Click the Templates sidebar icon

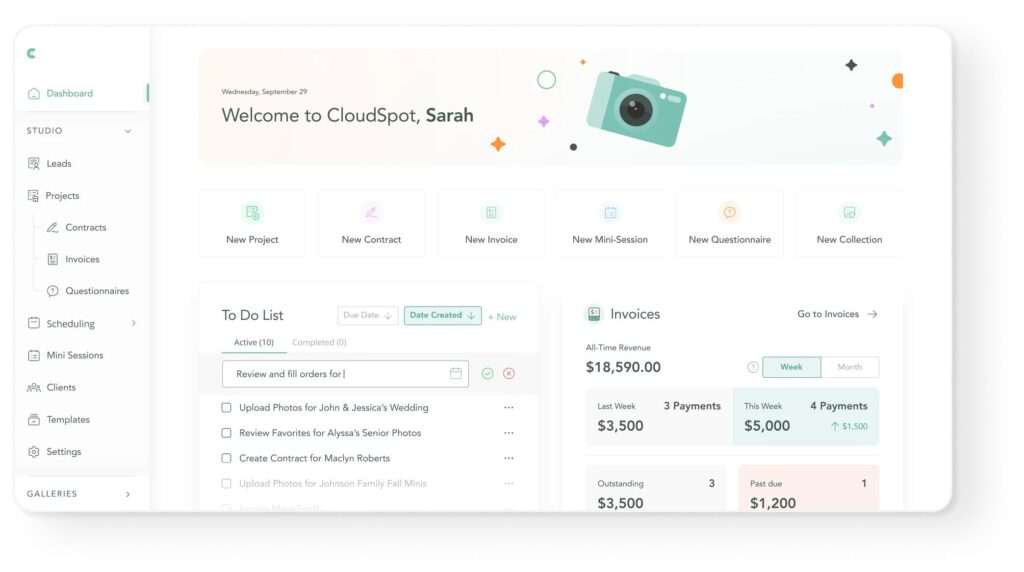(34, 419)
